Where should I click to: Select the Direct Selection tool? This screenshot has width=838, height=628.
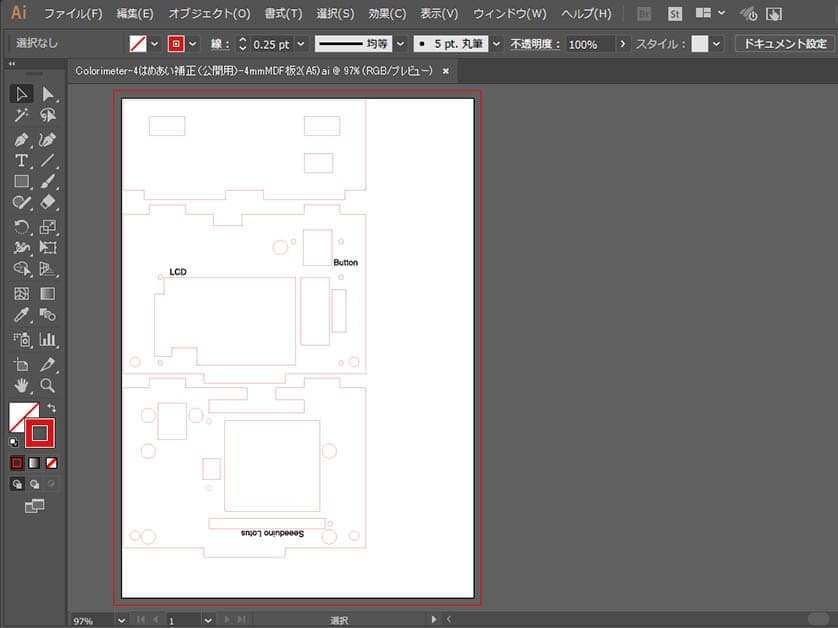coord(47,94)
